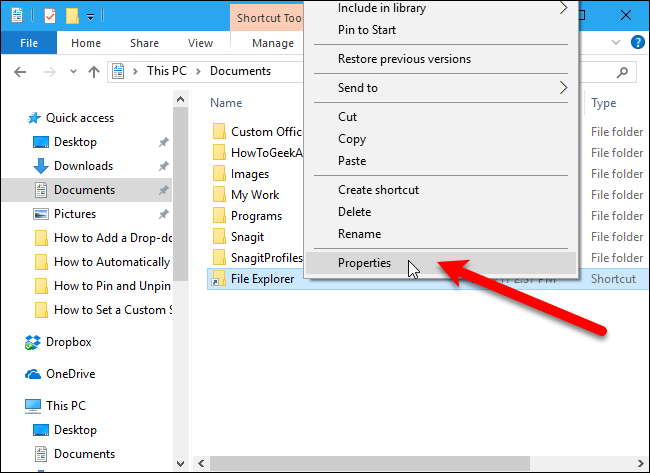This screenshot has width=650, height=473.
Task: Select the Snagit folder
Action: pyautogui.click(x=247, y=237)
